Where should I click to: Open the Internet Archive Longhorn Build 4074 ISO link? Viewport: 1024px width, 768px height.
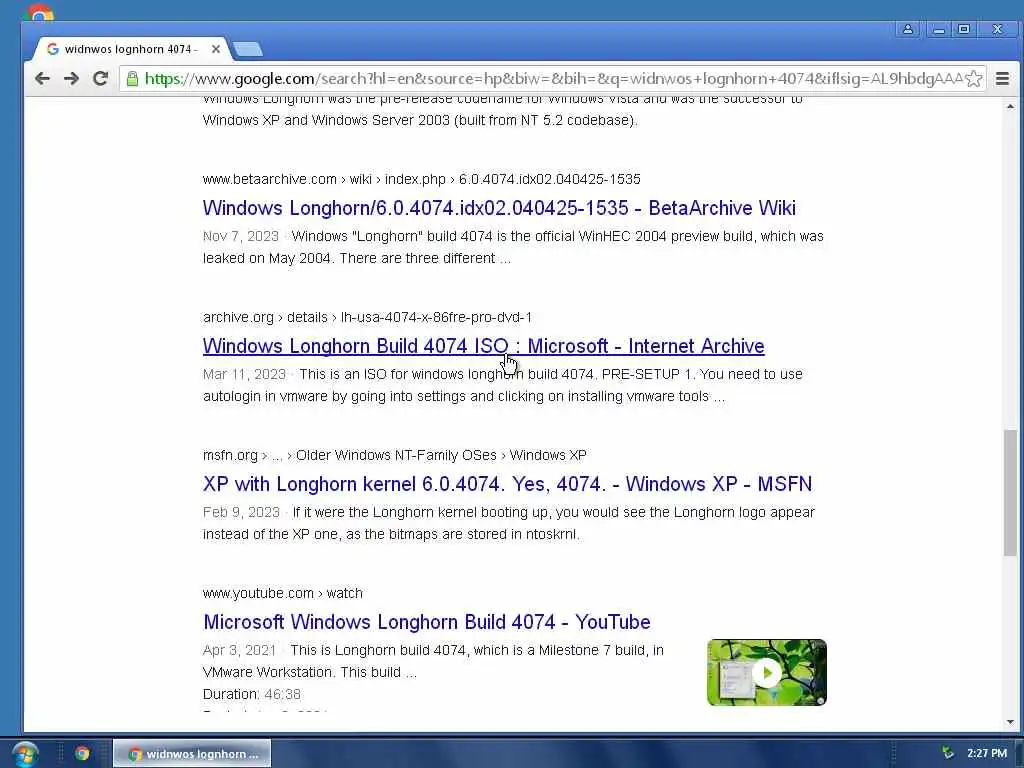483,345
